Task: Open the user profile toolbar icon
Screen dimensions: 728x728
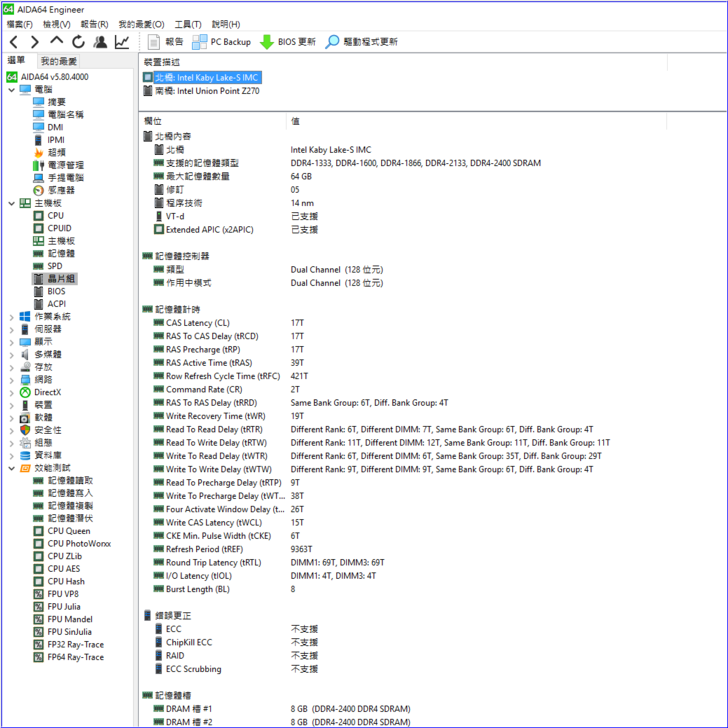Action: click(100, 42)
